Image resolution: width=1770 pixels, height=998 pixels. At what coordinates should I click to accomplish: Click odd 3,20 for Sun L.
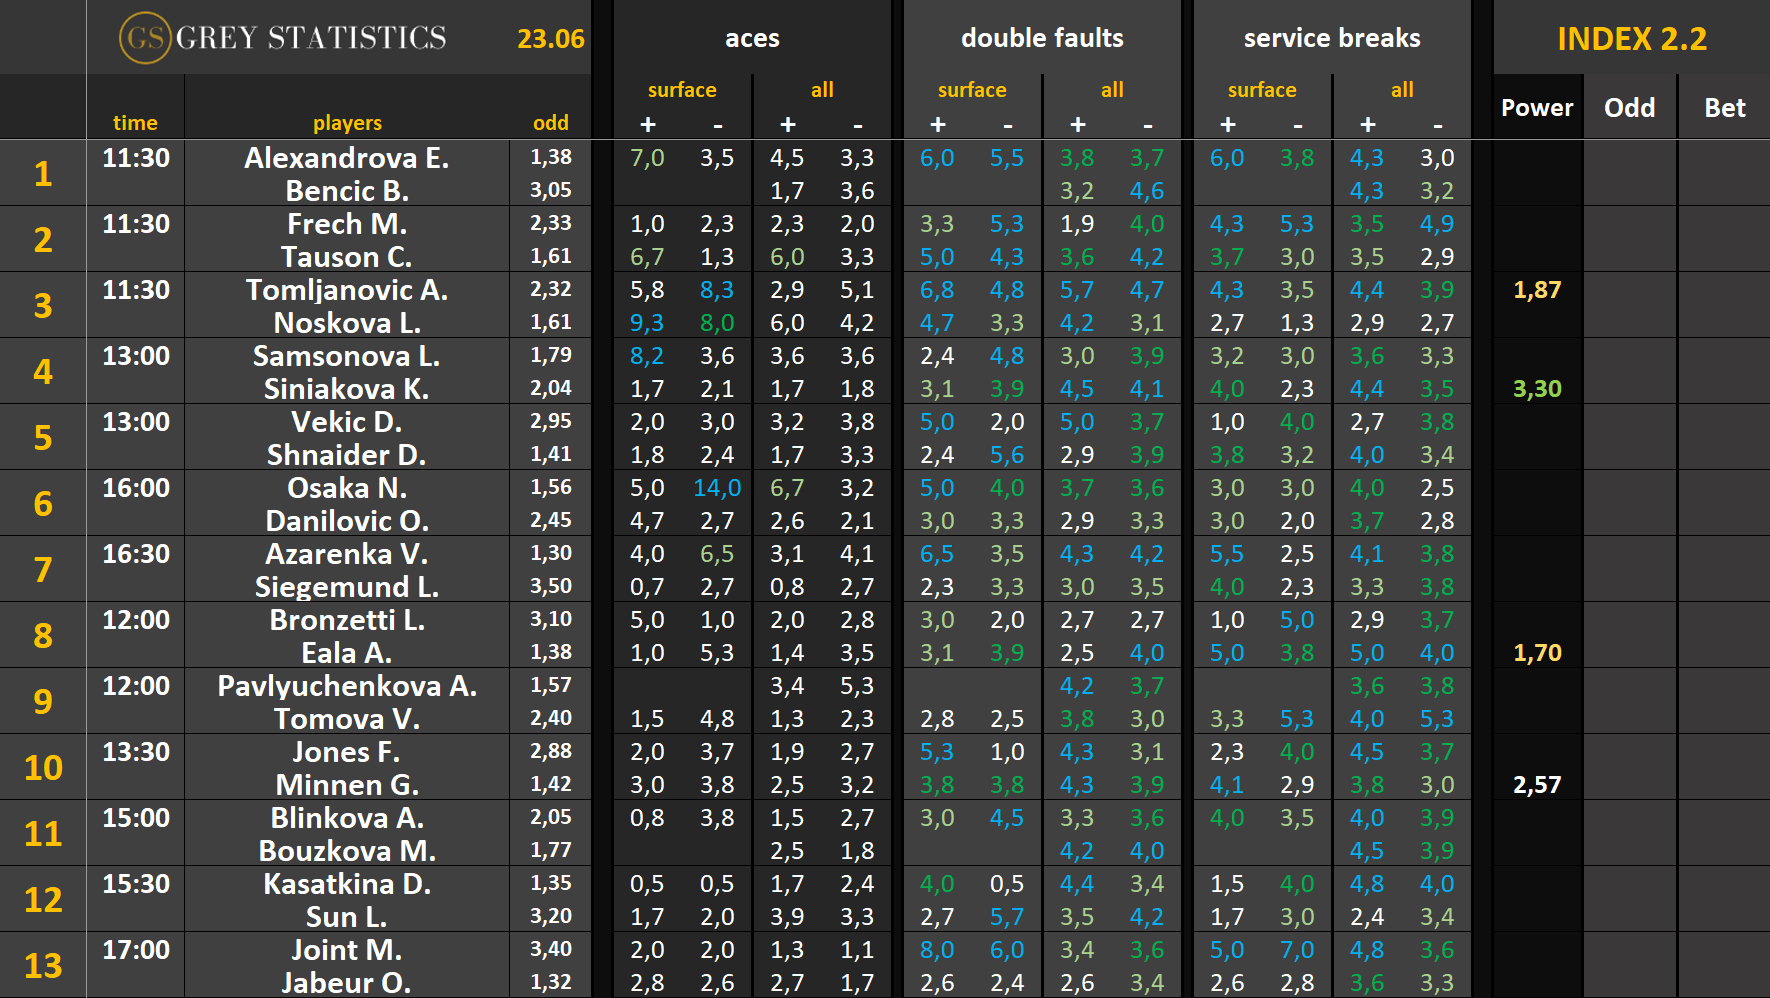pos(551,916)
